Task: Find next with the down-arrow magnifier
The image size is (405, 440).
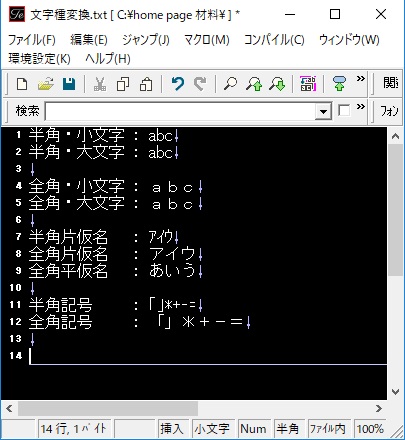Action: [x=277, y=84]
